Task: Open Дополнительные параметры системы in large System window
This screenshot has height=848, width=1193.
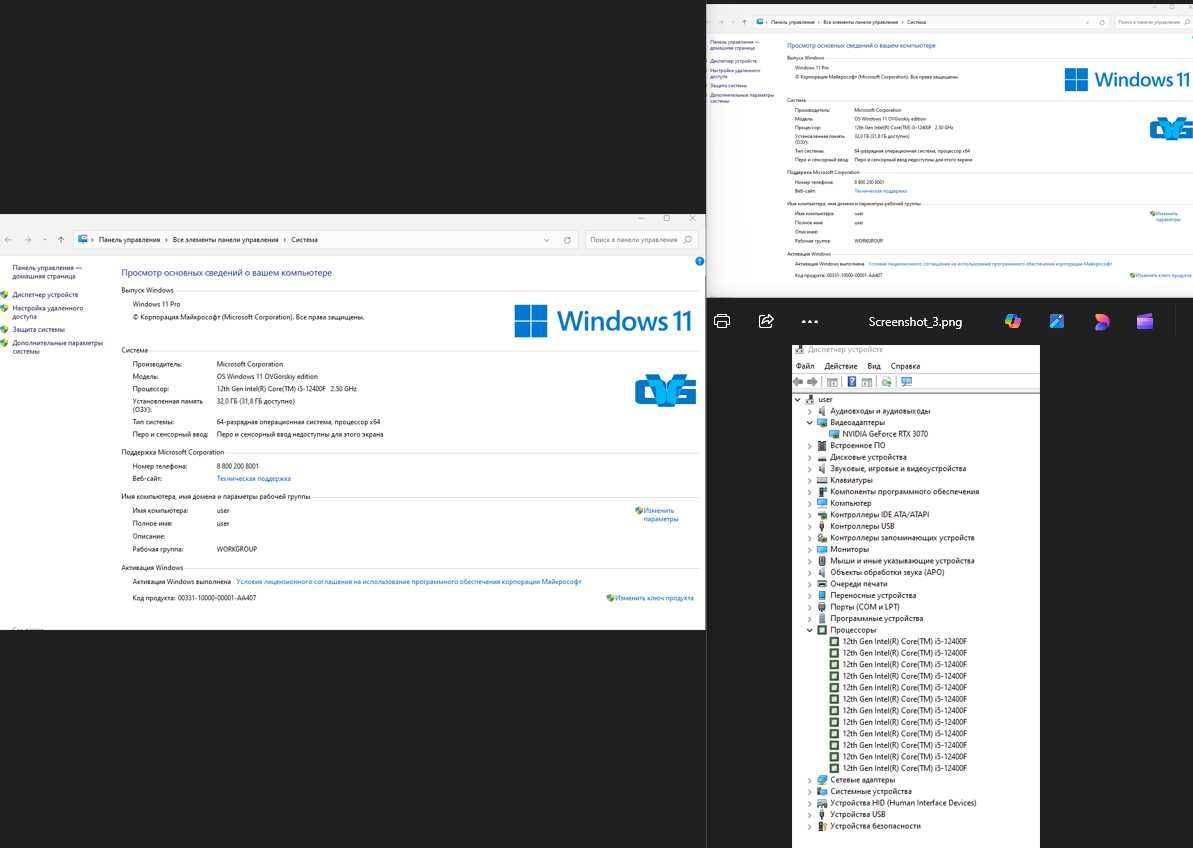Action: click(57, 347)
